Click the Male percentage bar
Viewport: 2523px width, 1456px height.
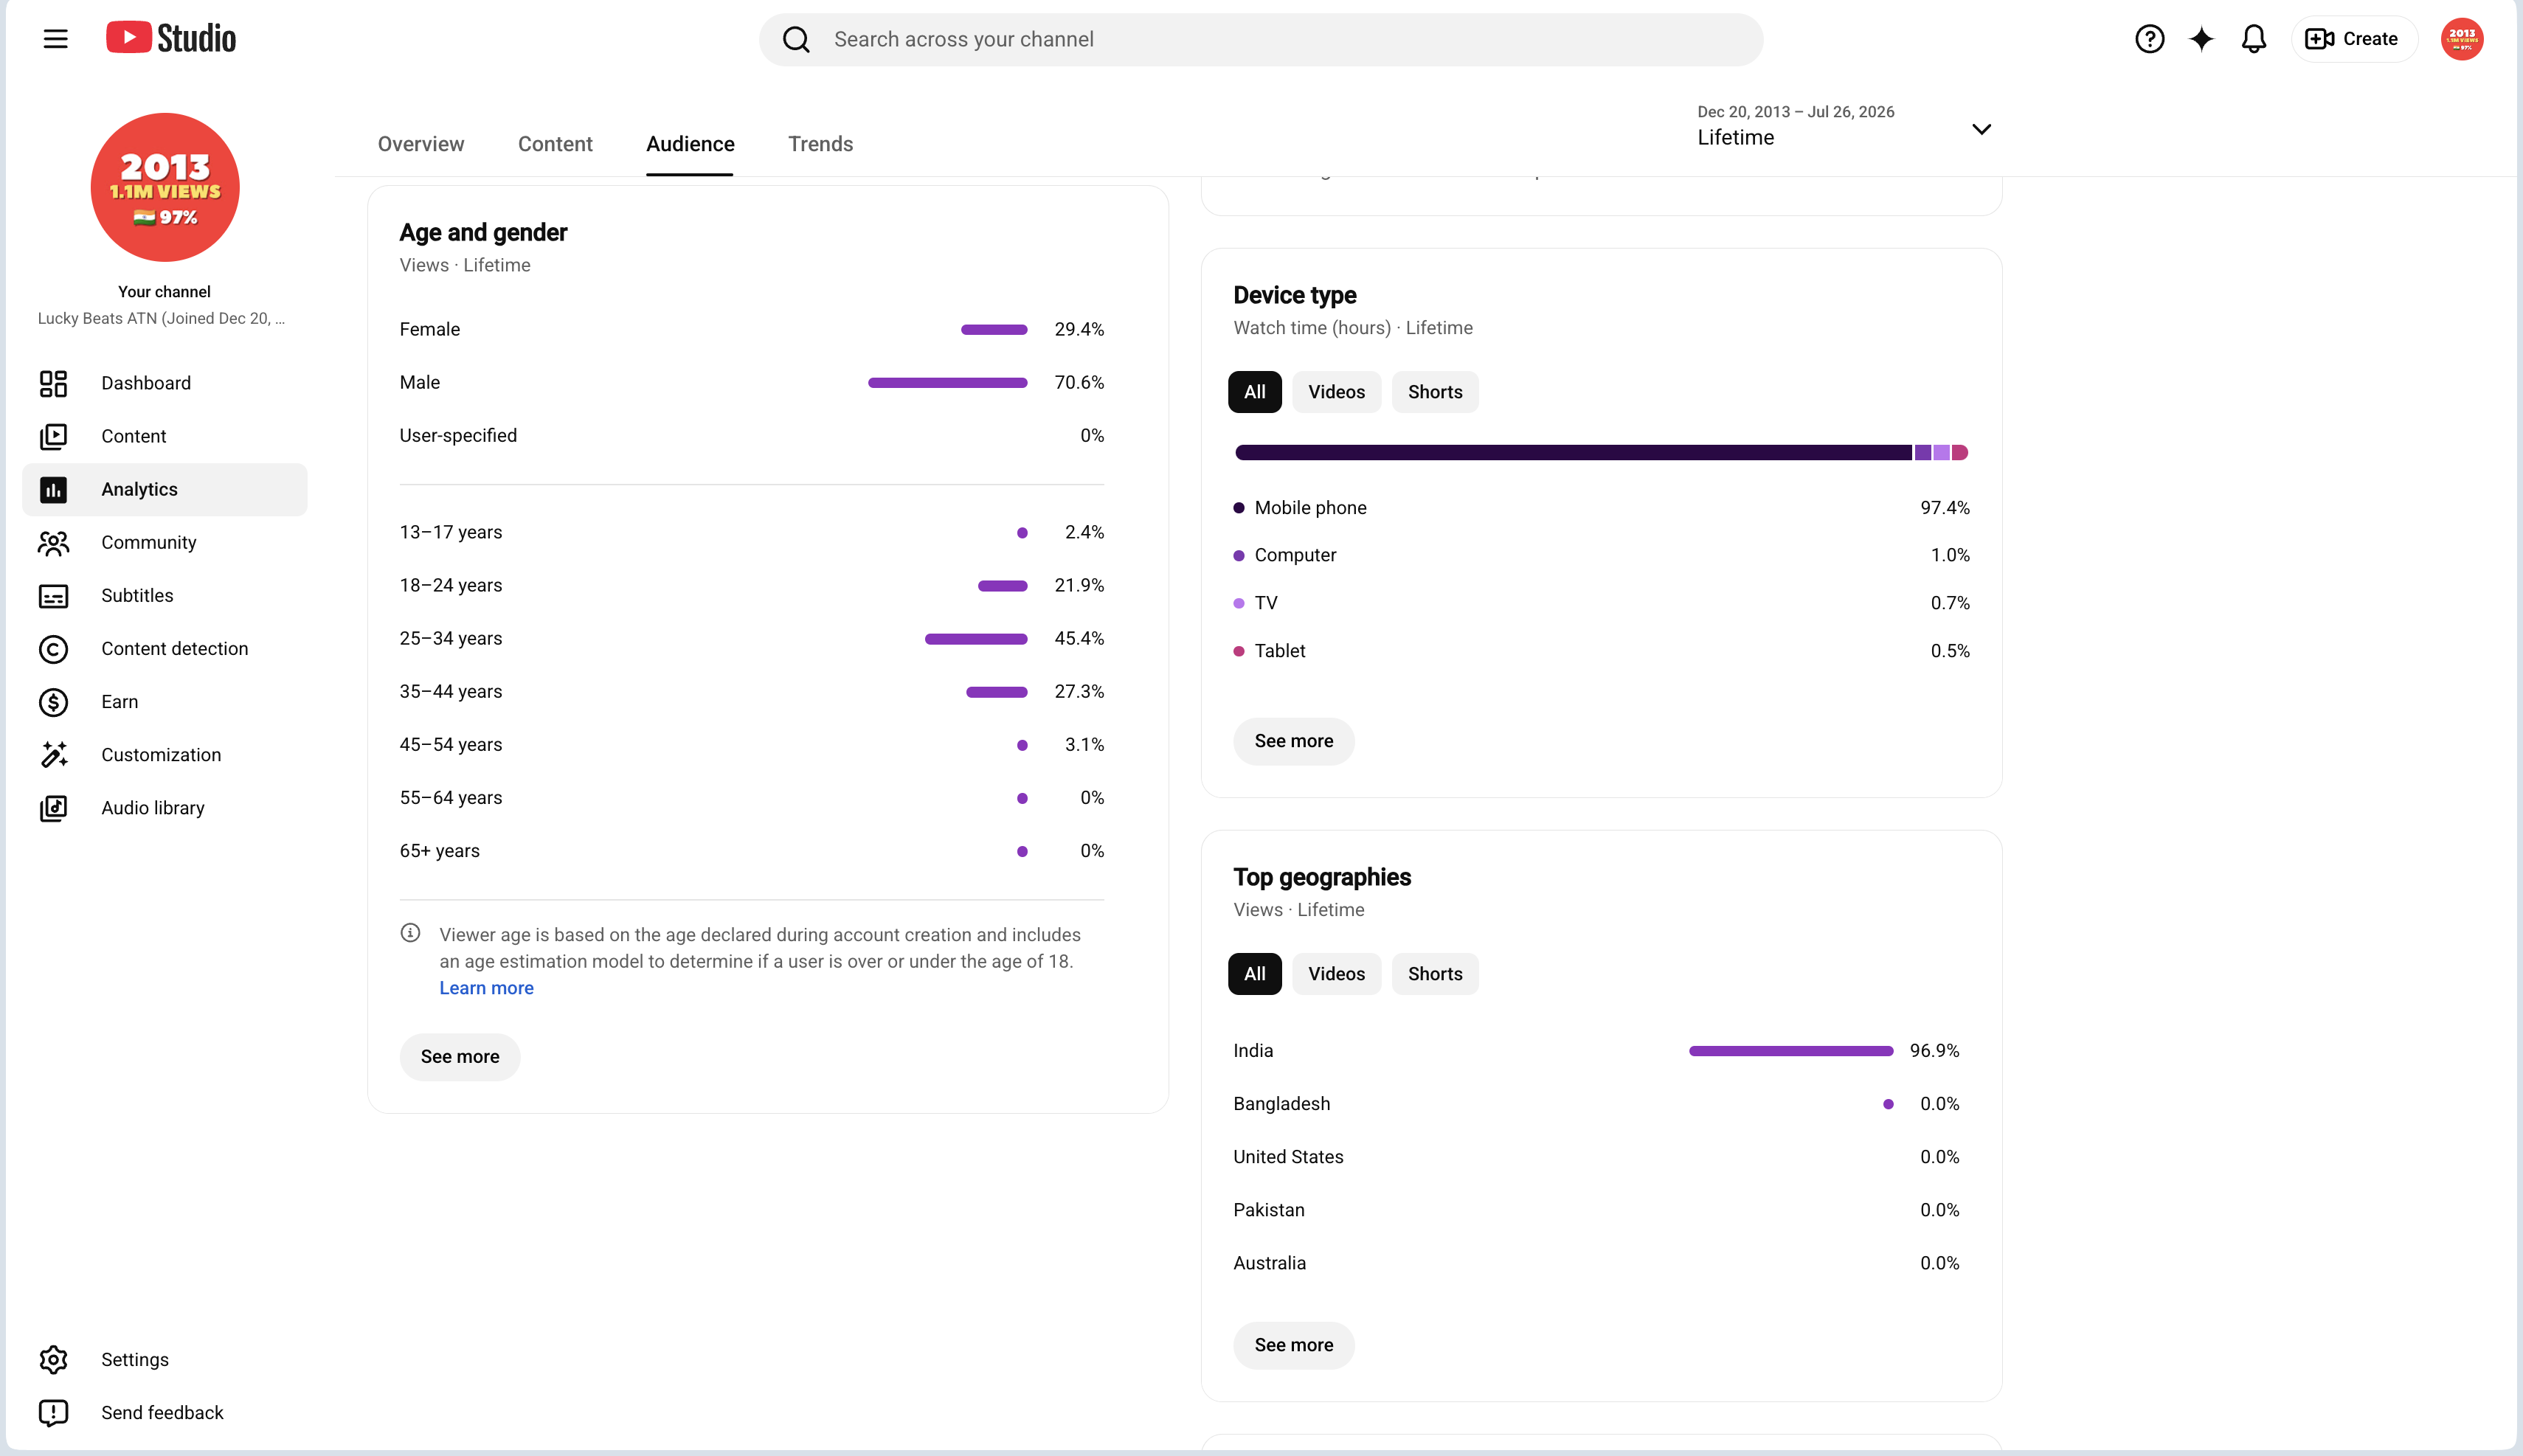click(947, 383)
